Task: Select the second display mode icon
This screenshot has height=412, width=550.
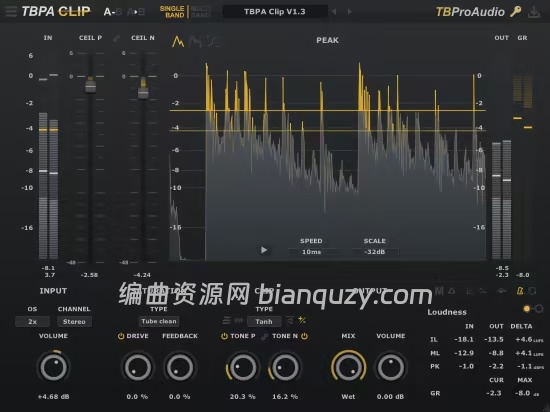Action: (x=195, y=42)
